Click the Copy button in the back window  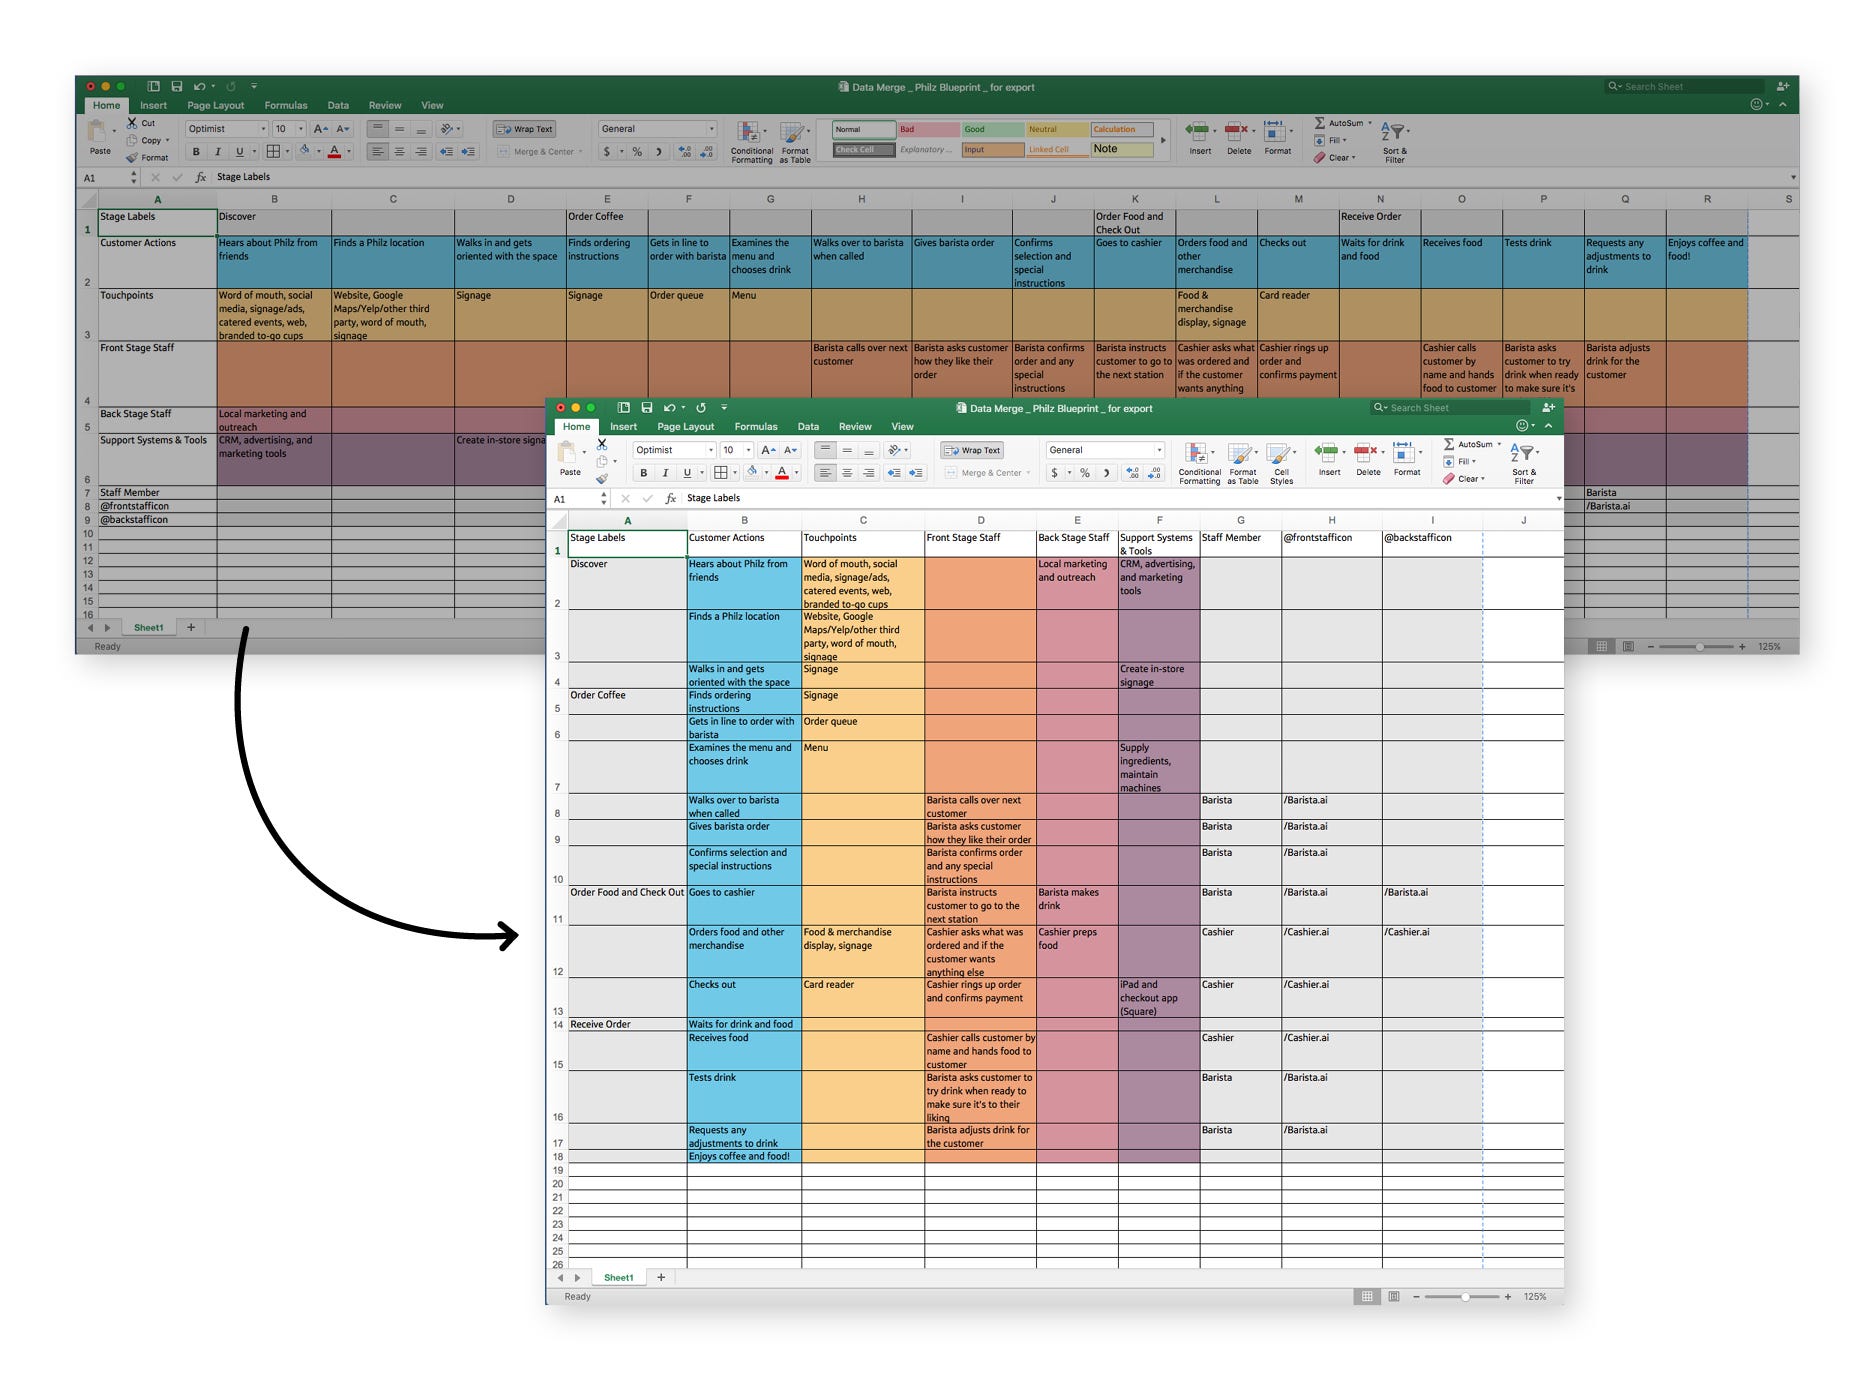[x=149, y=141]
